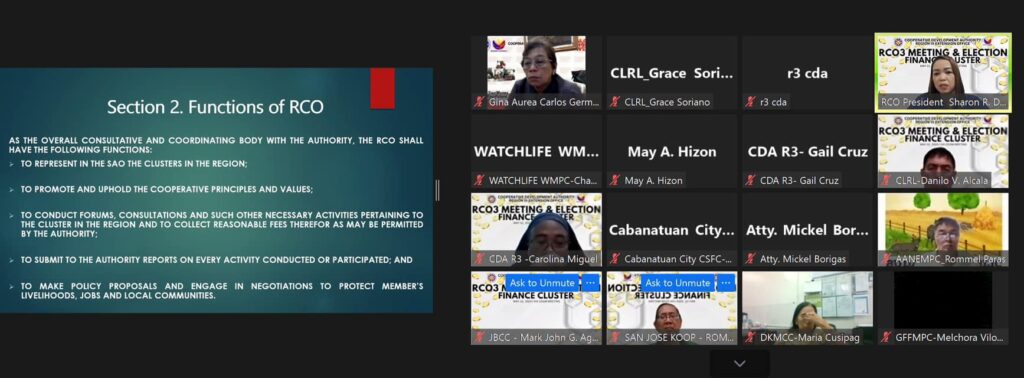Click the divider handle between slide and gallery
1024x378 pixels.
coord(438,190)
